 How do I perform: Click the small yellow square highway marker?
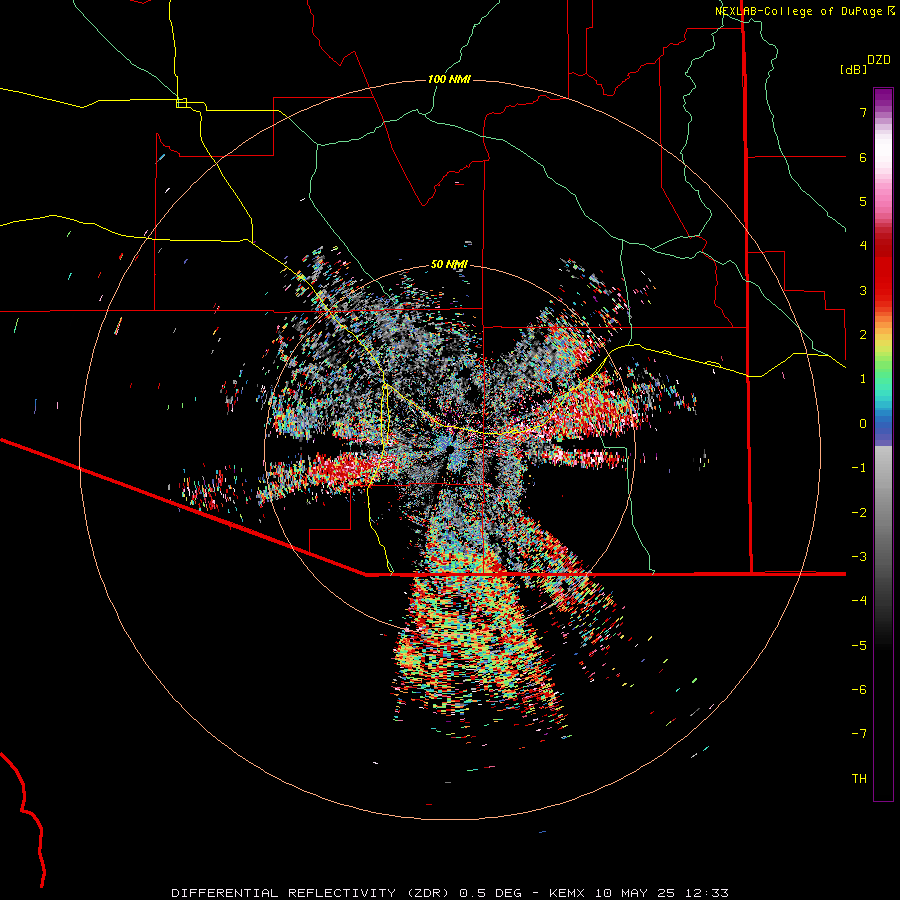(181, 103)
